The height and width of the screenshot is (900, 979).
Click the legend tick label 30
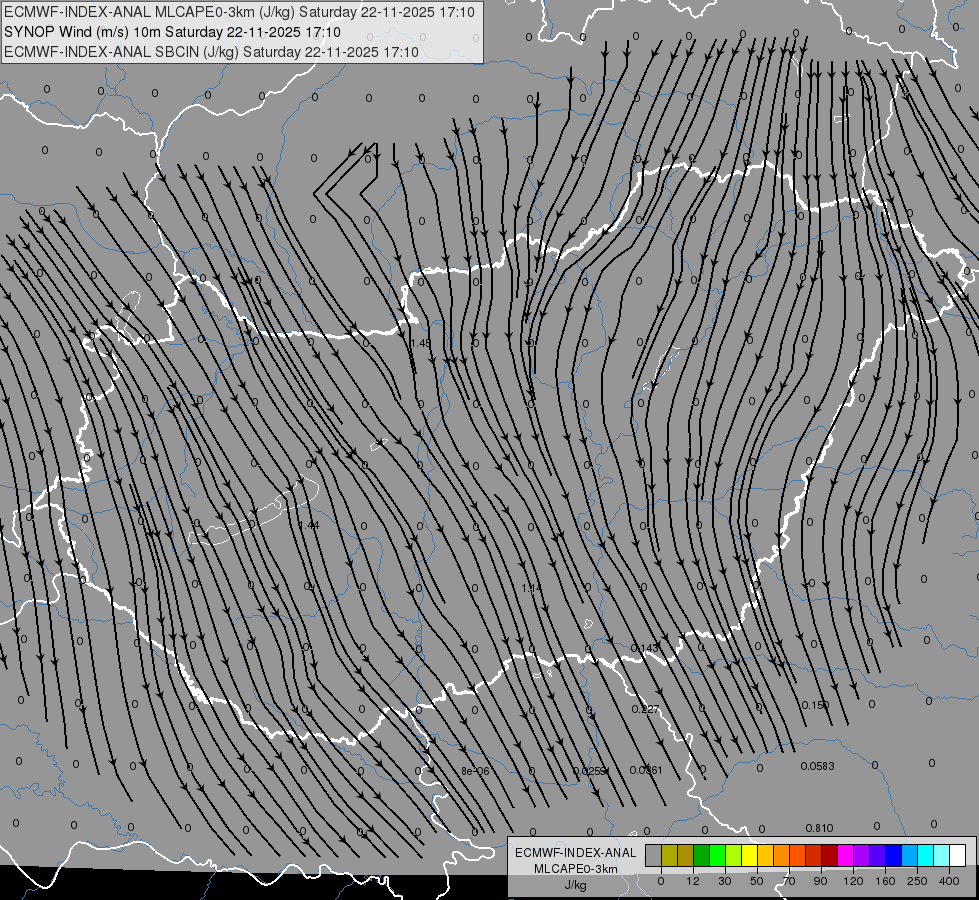(x=725, y=881)
